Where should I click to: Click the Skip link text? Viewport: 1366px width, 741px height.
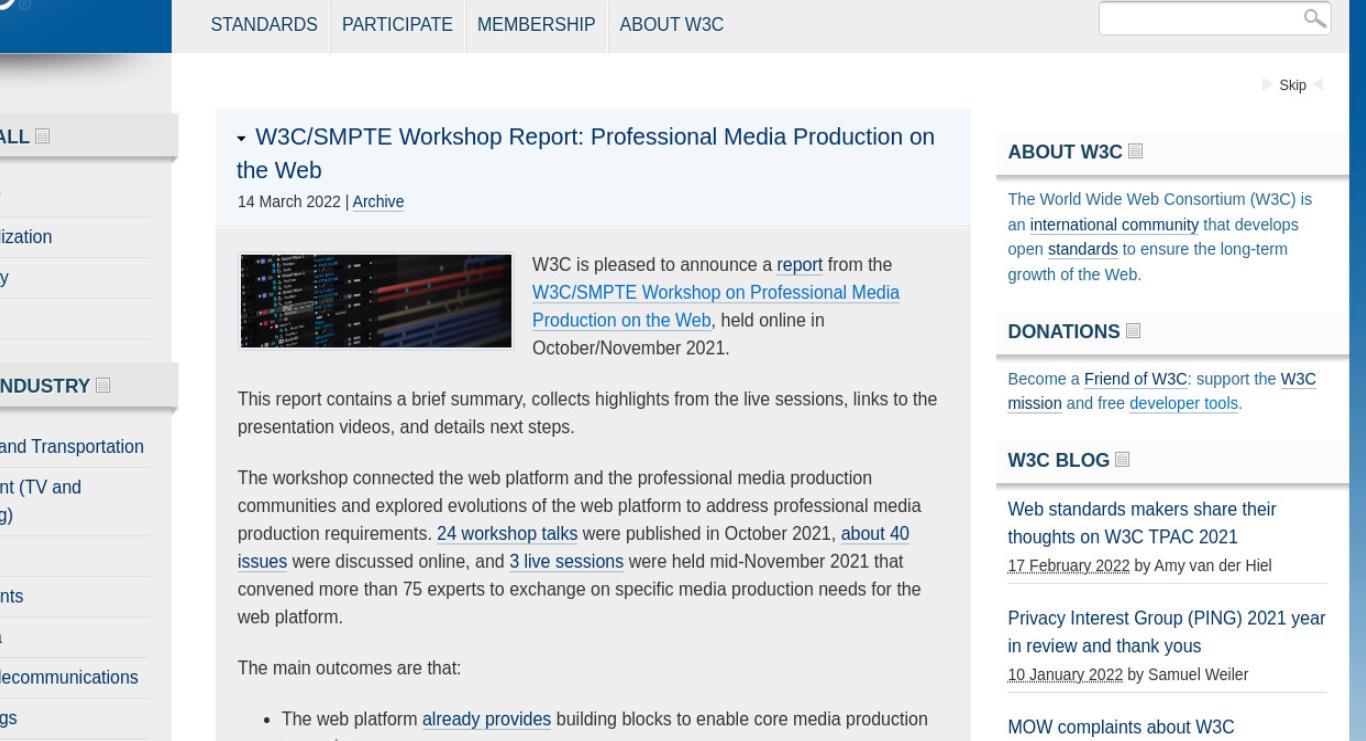[x=1293, y=85]
